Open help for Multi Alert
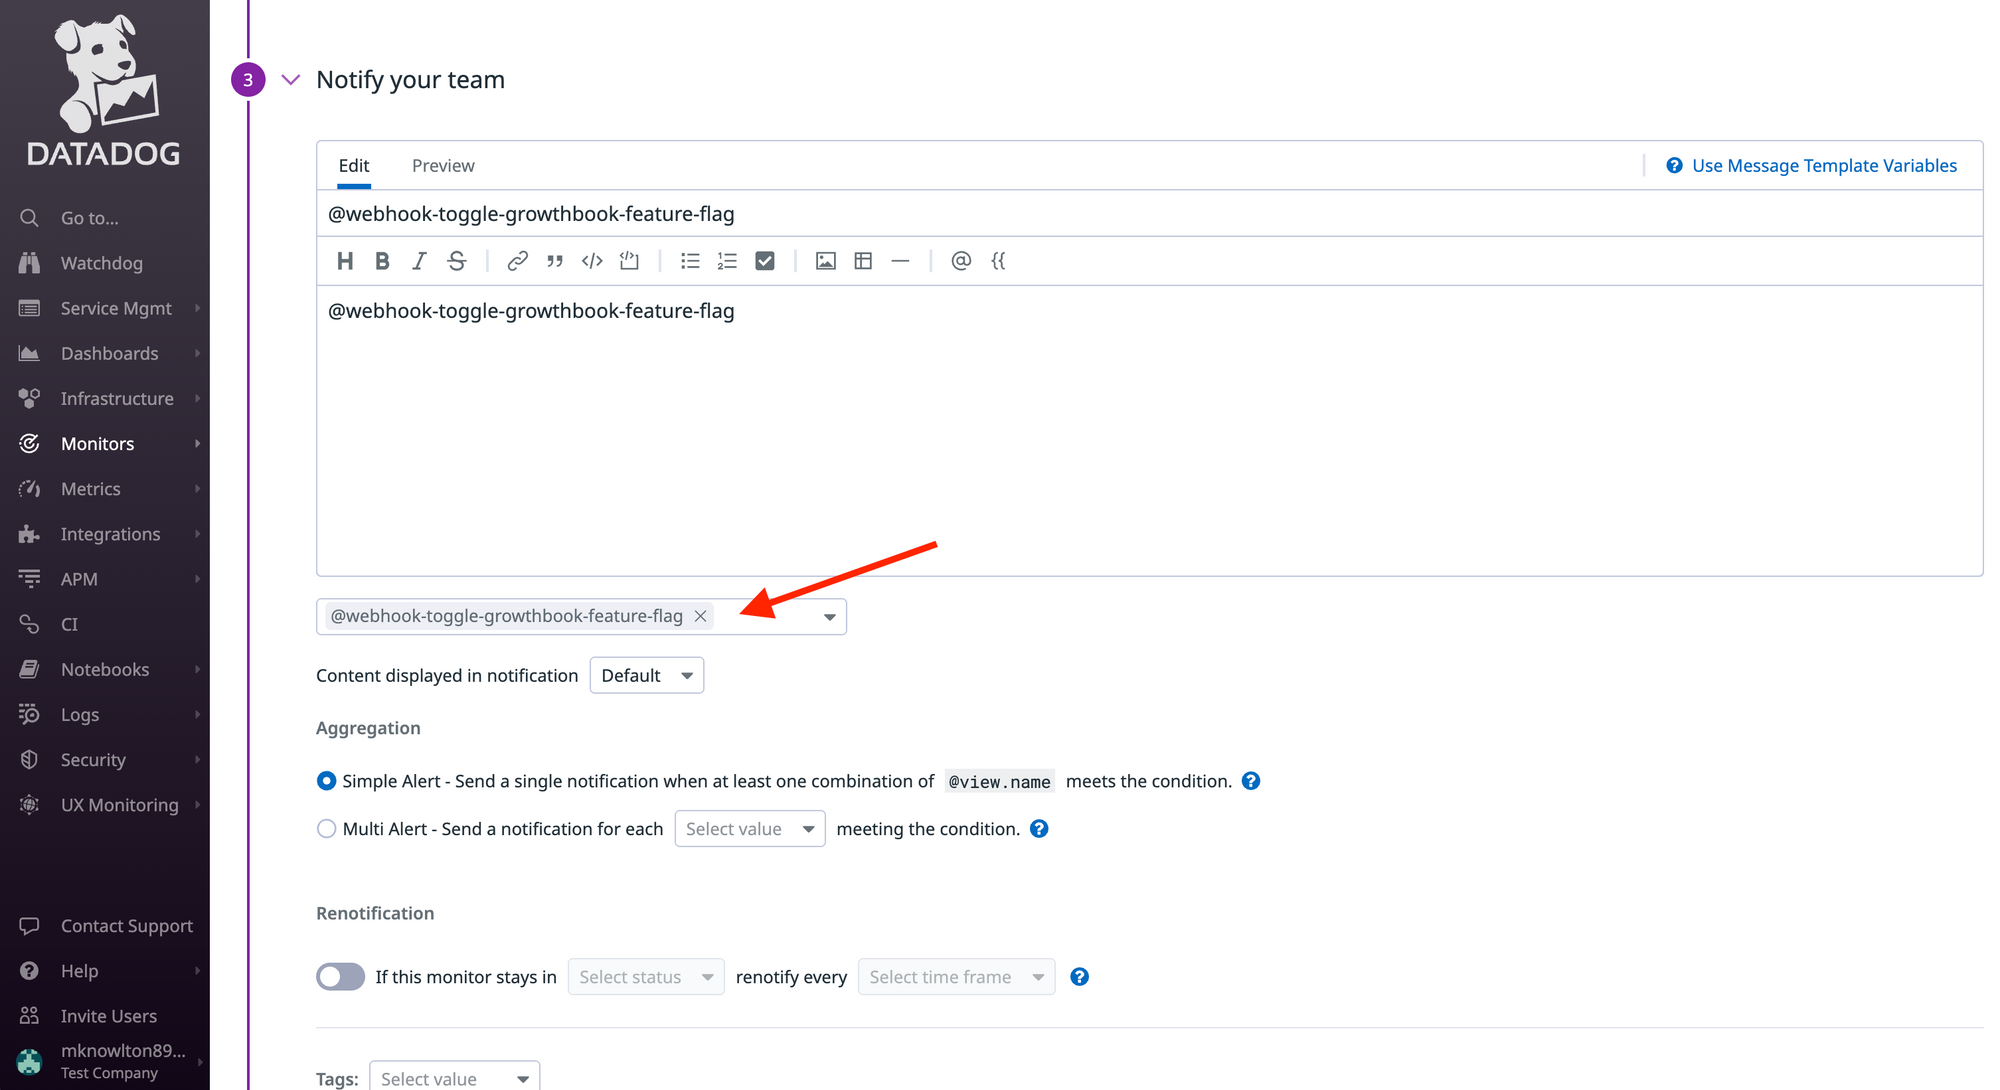This screenshot has width=2000, height=1090. click(1039, 829)
